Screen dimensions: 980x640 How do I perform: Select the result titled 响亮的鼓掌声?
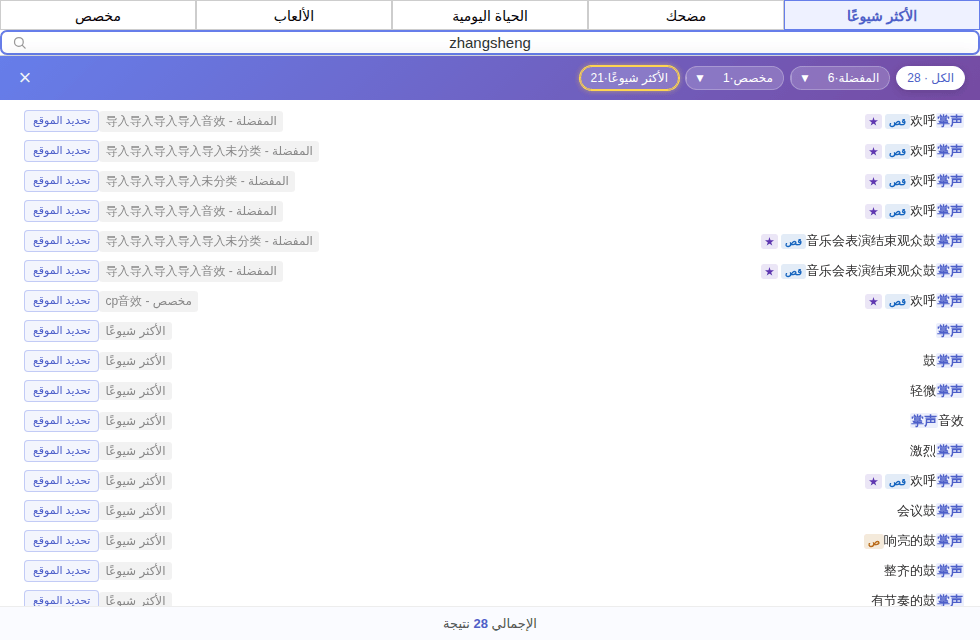[x=923, y=541]
